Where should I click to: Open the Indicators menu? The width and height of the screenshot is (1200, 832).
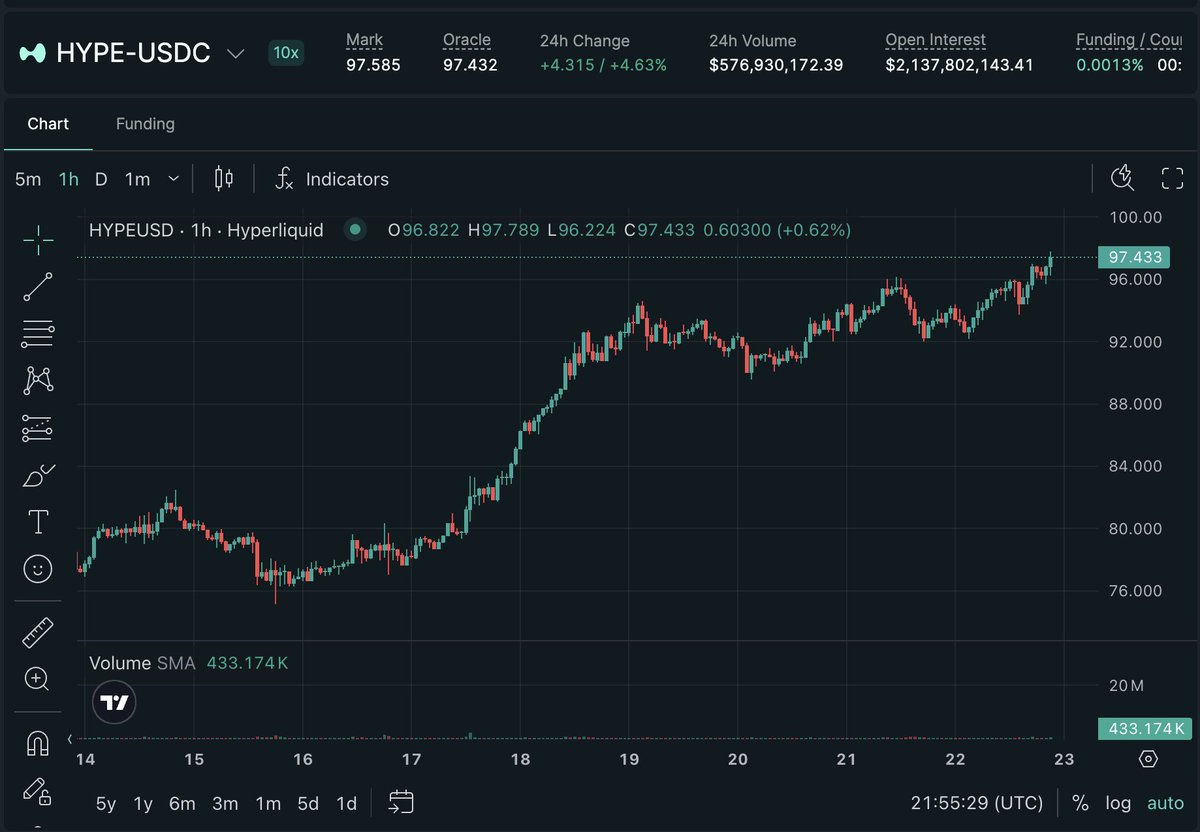(332, 179)
